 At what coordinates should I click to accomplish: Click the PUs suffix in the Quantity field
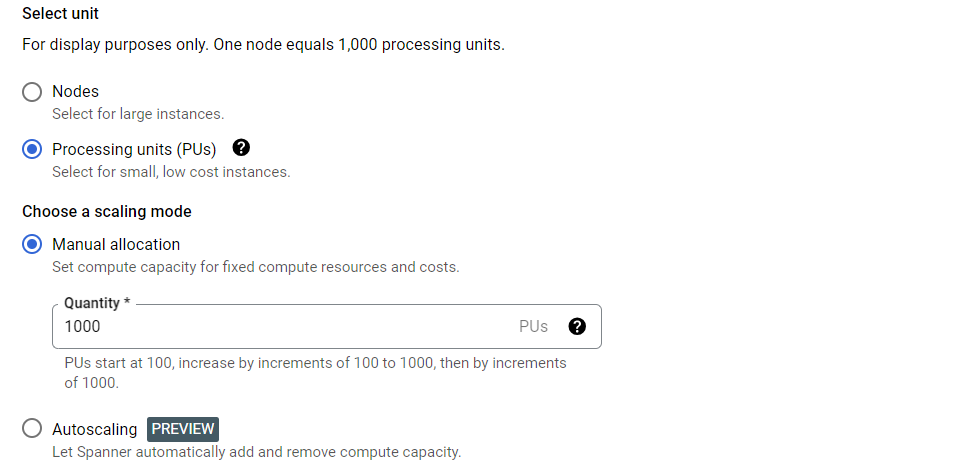point(533,326)
